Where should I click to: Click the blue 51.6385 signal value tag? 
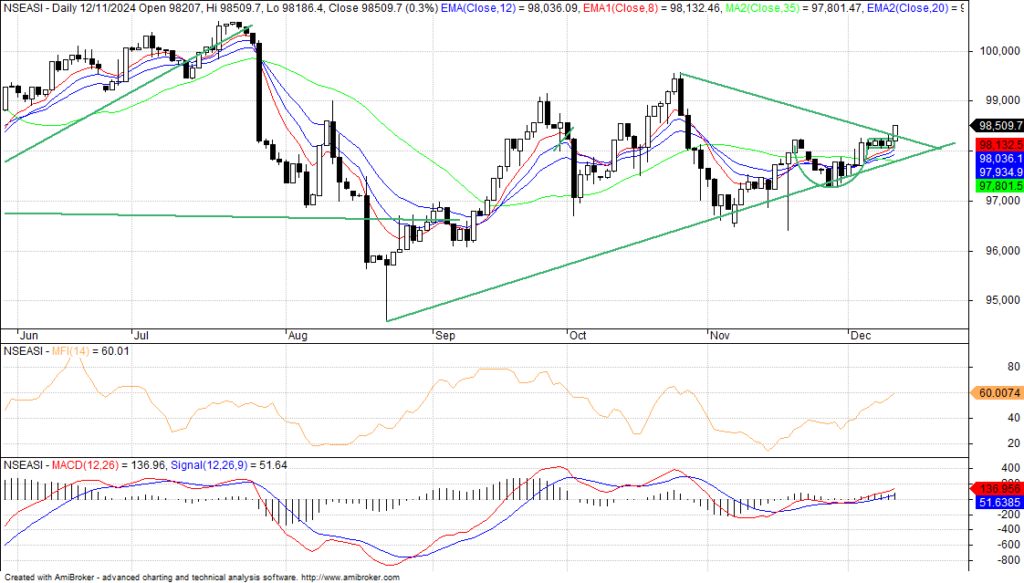[x=996, y=501]
